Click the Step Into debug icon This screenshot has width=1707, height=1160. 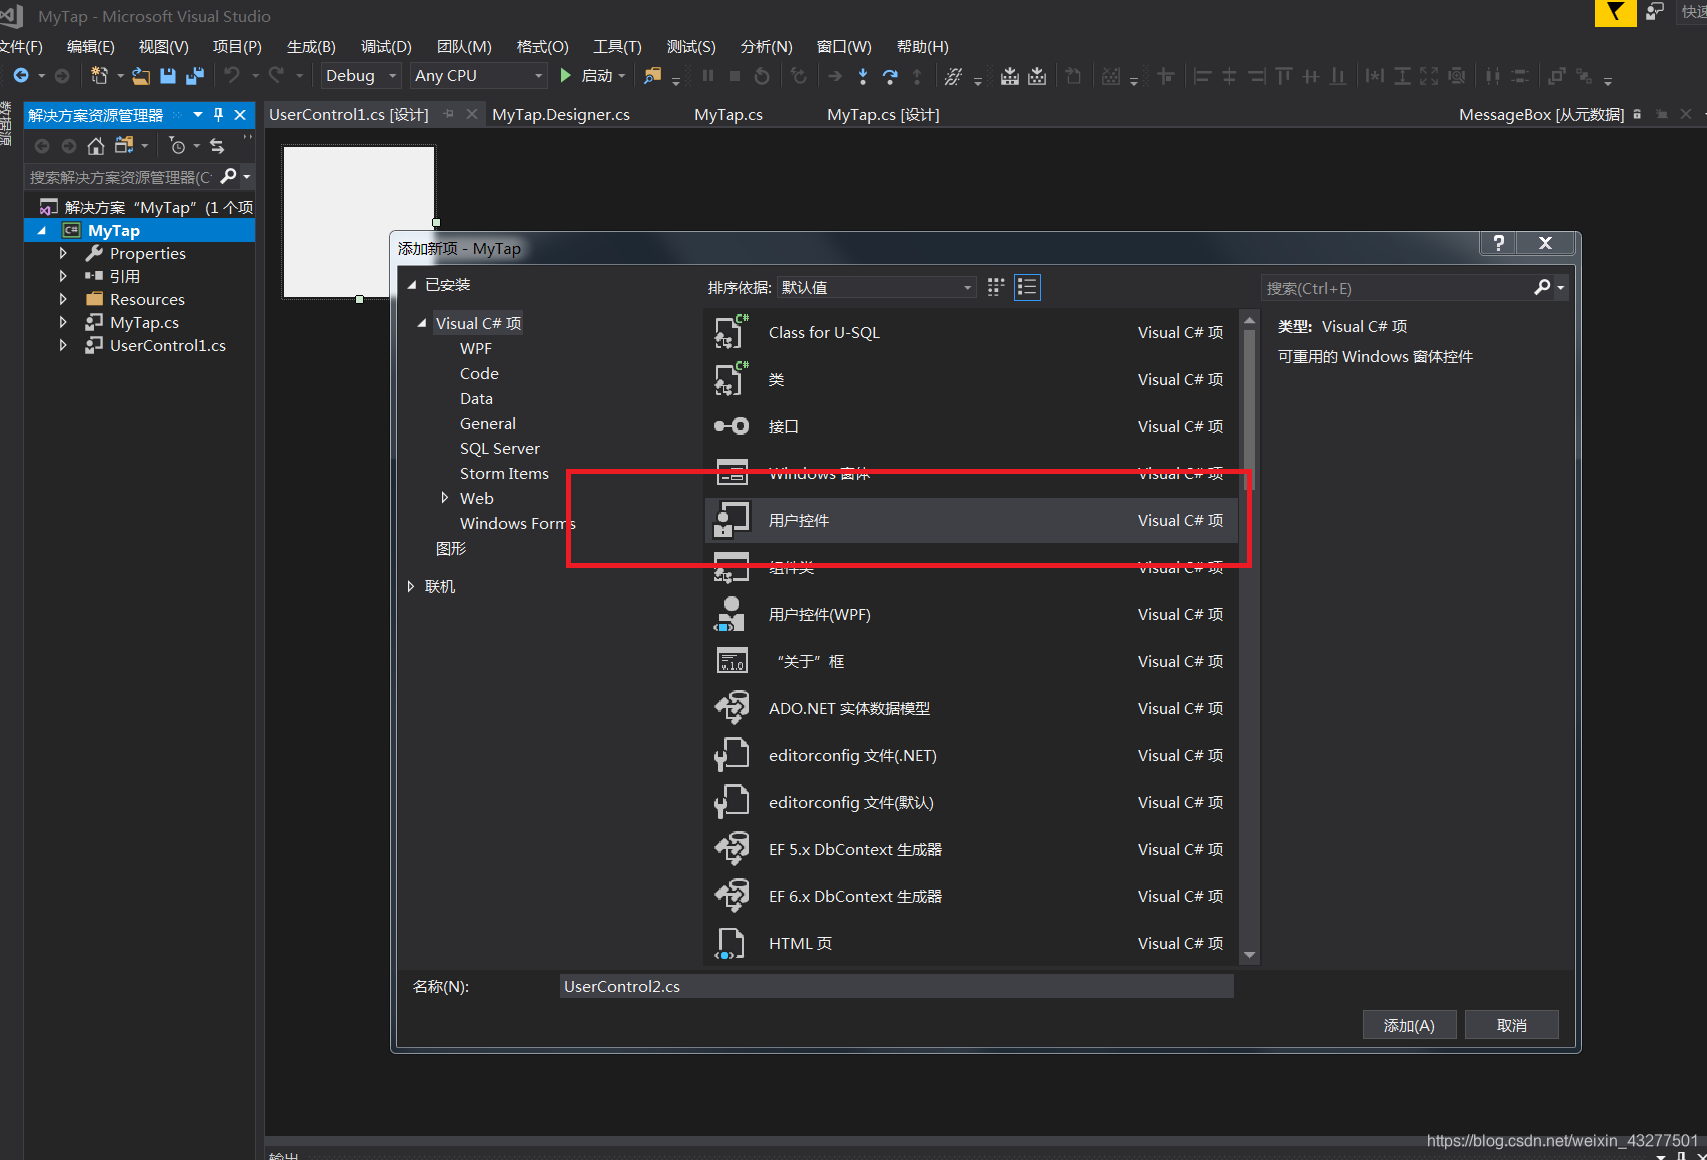click(863, 76)
